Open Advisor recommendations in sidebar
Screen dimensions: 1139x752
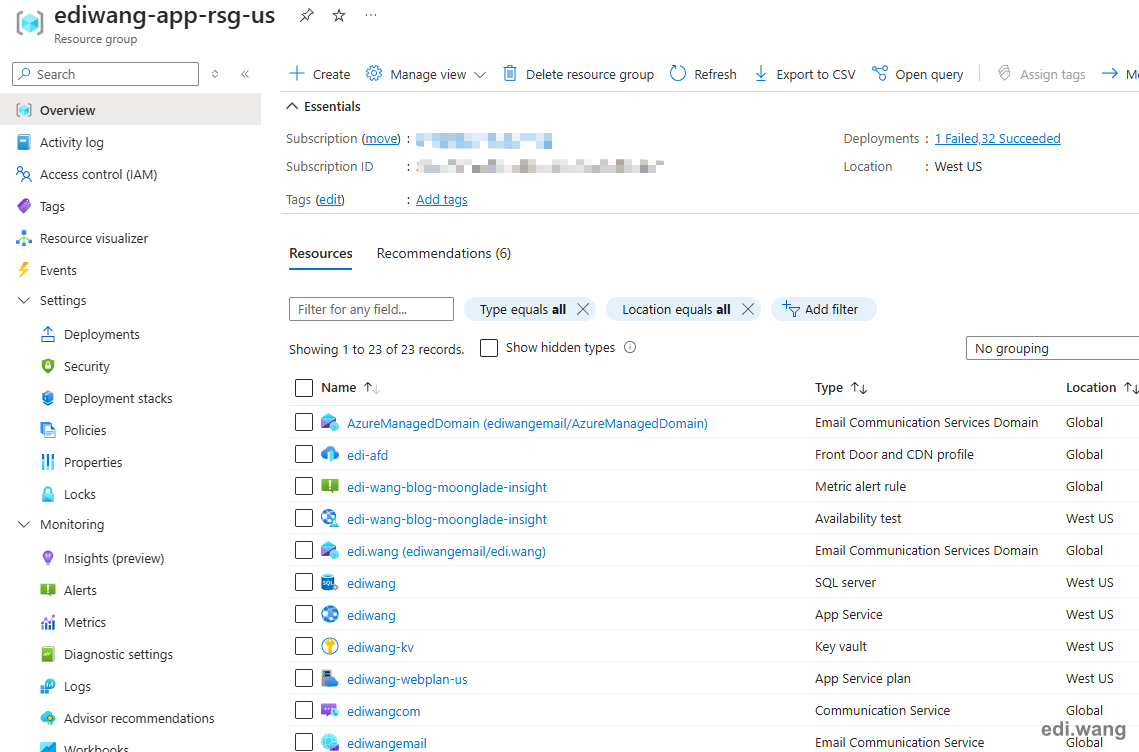pos(139,718)
